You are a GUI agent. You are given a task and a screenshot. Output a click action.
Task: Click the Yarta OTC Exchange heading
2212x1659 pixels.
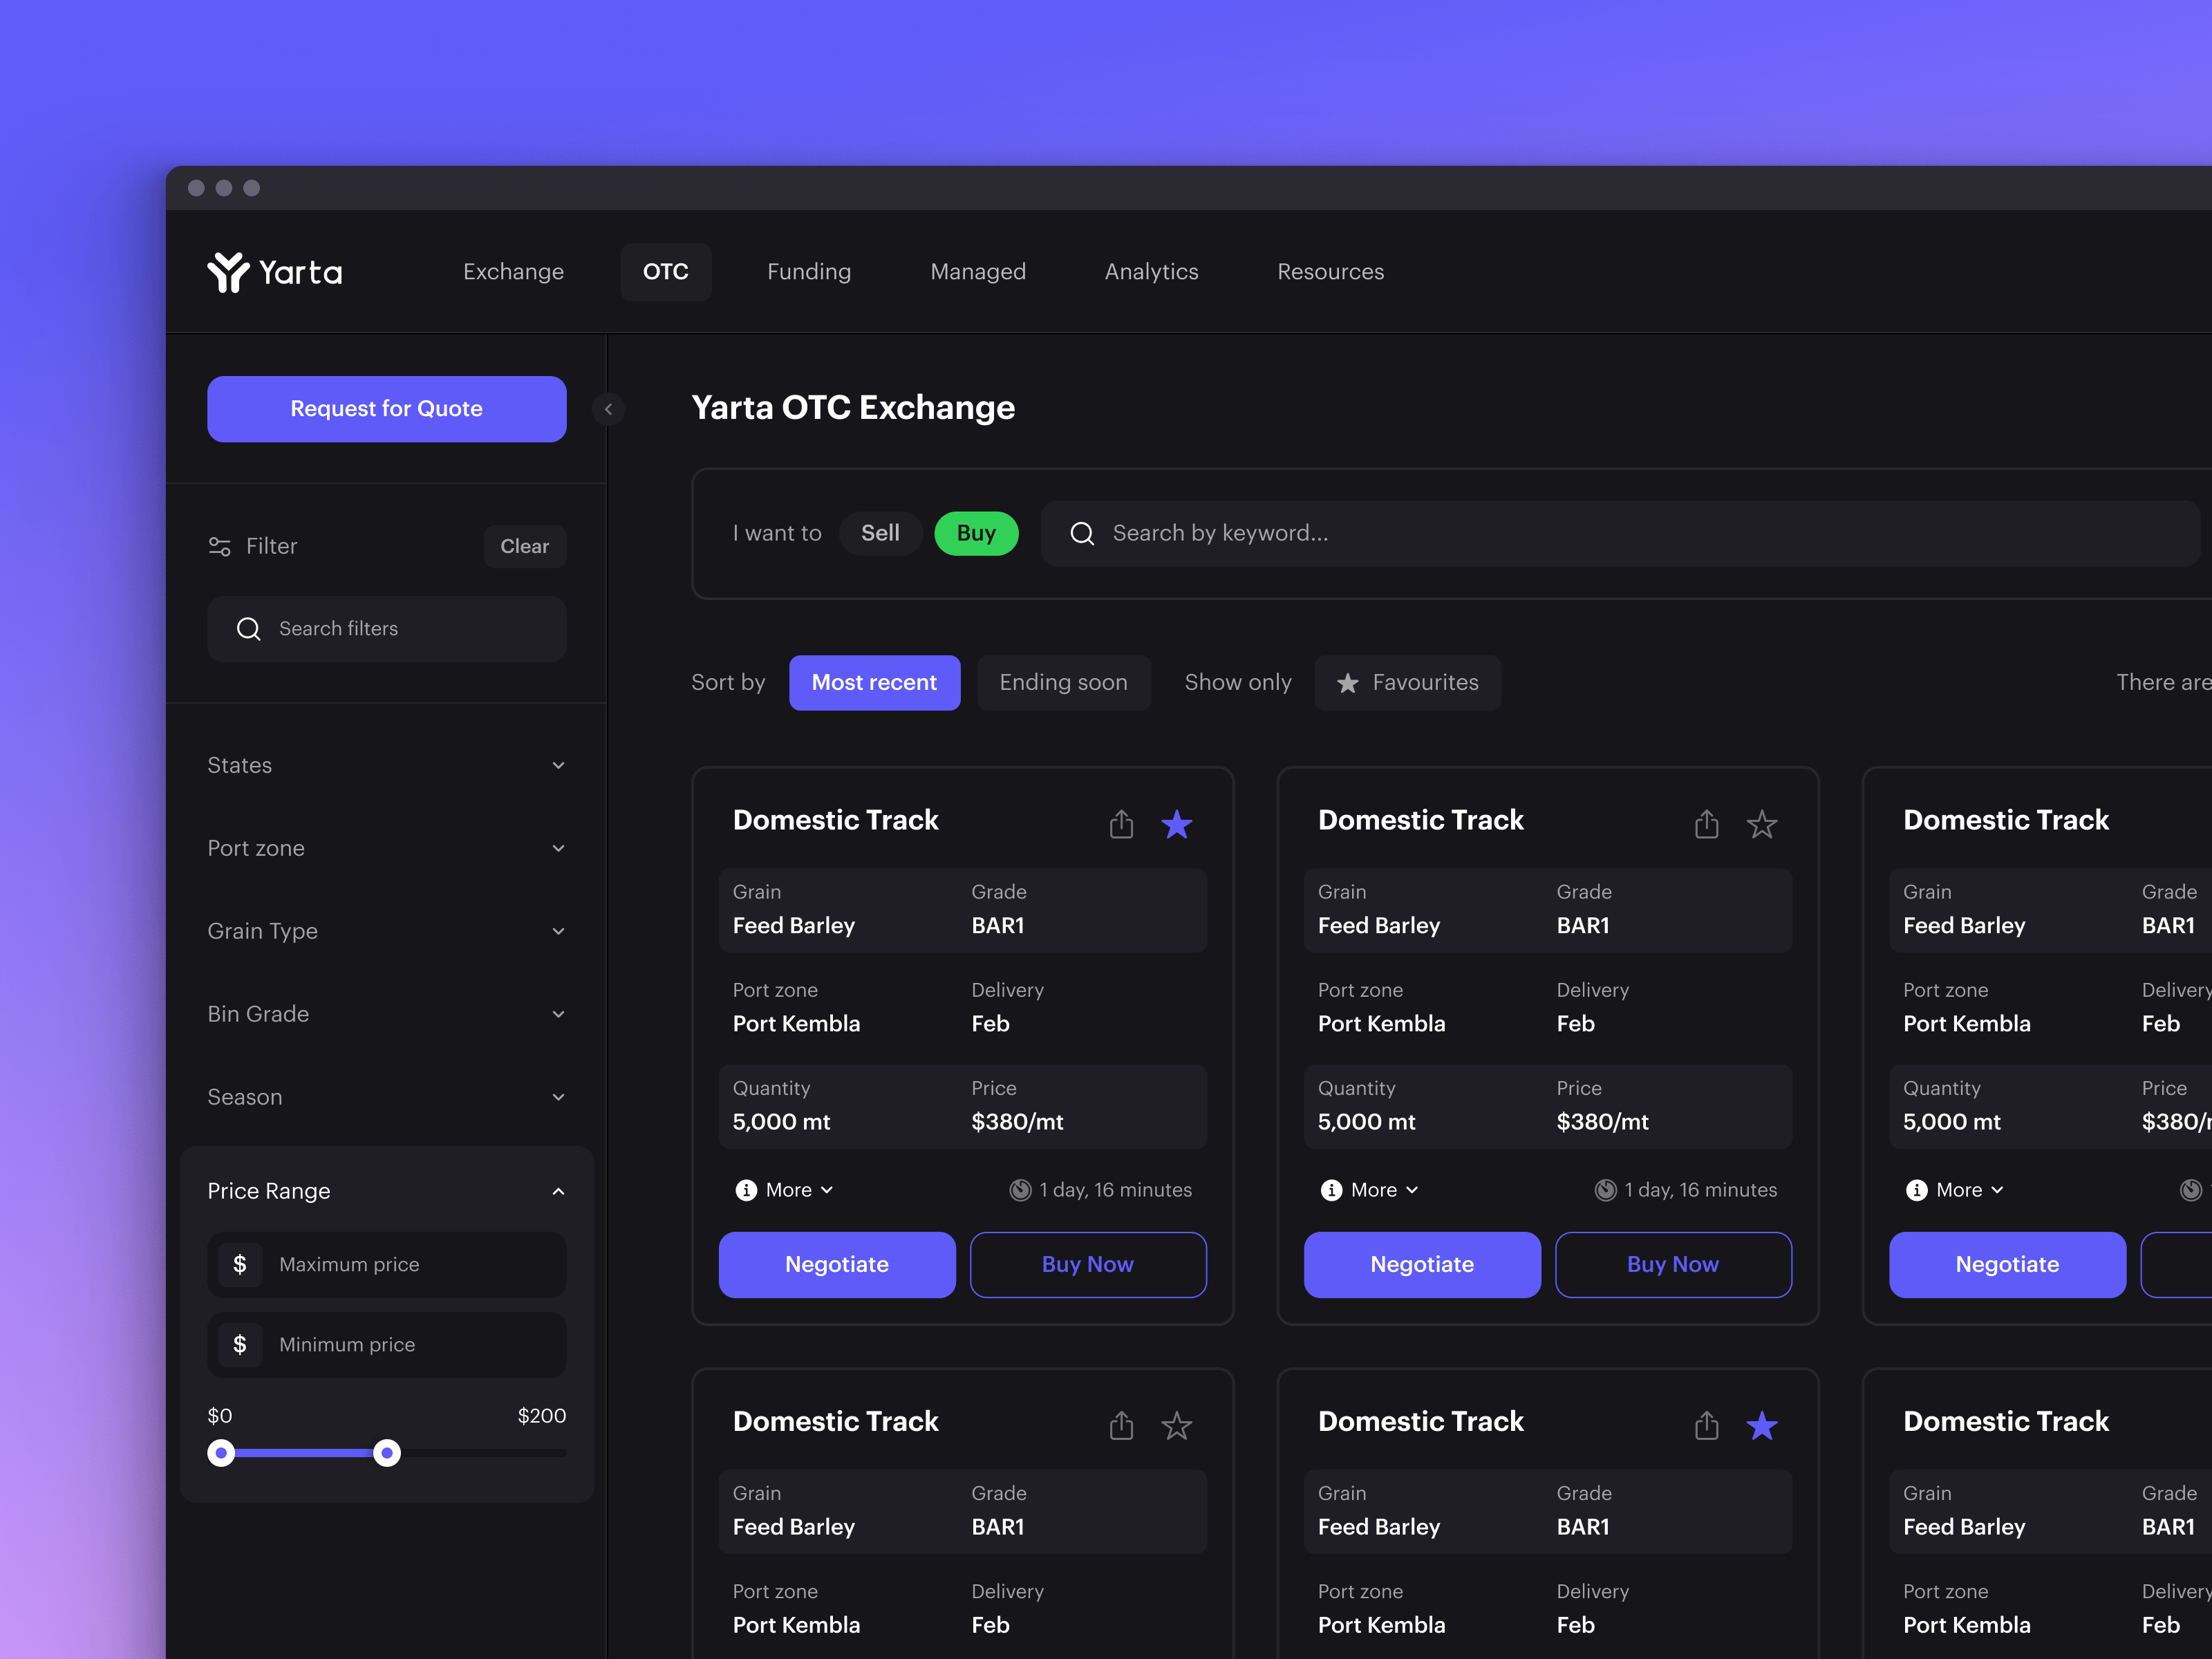point(853,408)
